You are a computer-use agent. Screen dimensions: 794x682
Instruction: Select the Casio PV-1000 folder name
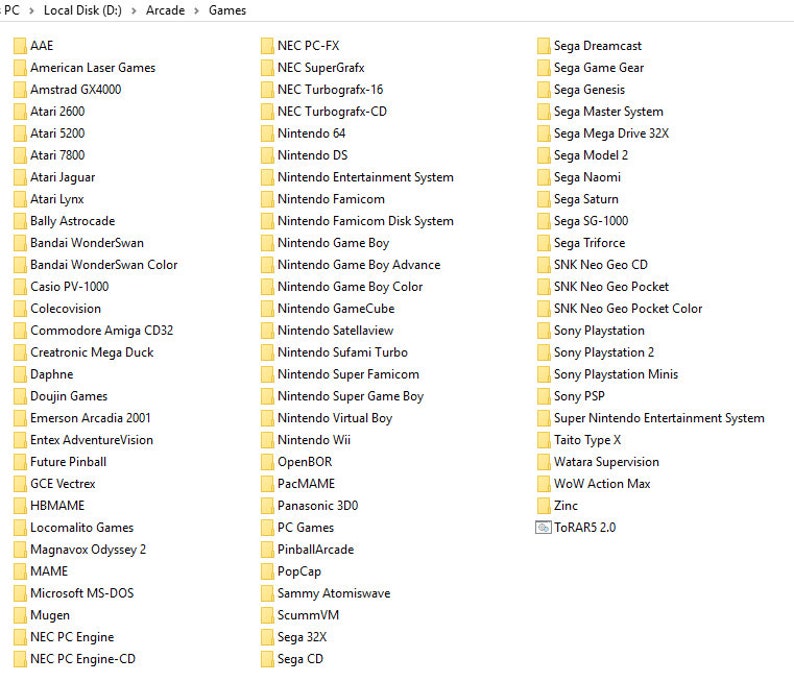pos(69,287)
